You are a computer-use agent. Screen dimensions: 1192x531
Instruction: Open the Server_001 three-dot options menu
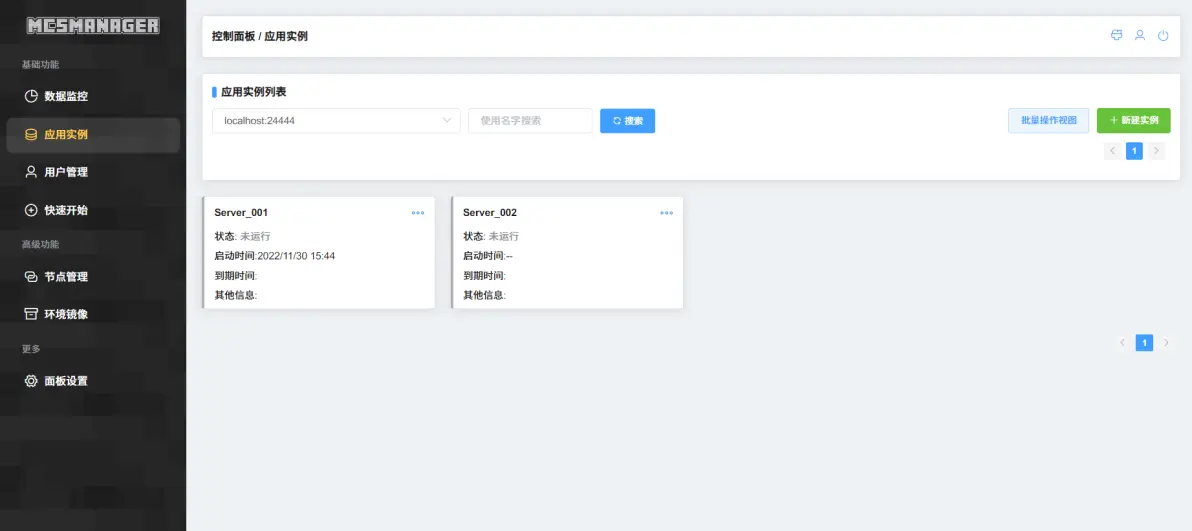pos(418,213)
